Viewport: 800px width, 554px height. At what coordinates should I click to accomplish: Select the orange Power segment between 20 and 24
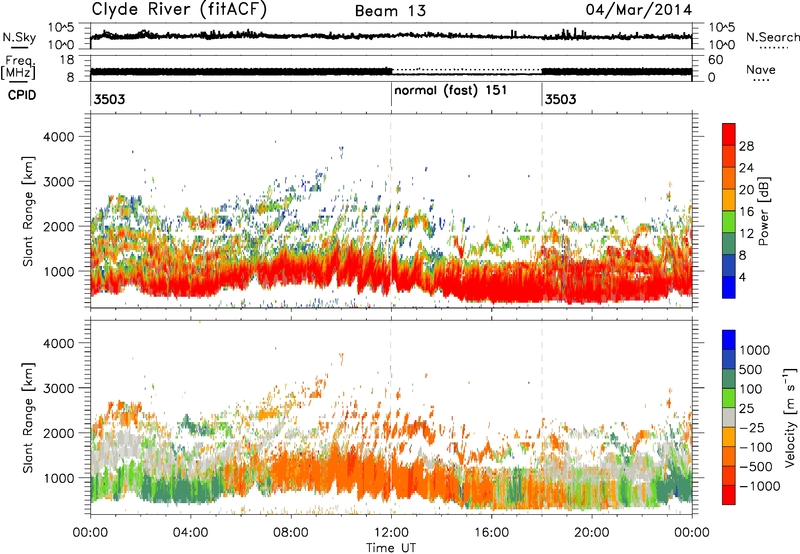click(x=729, y=178)
